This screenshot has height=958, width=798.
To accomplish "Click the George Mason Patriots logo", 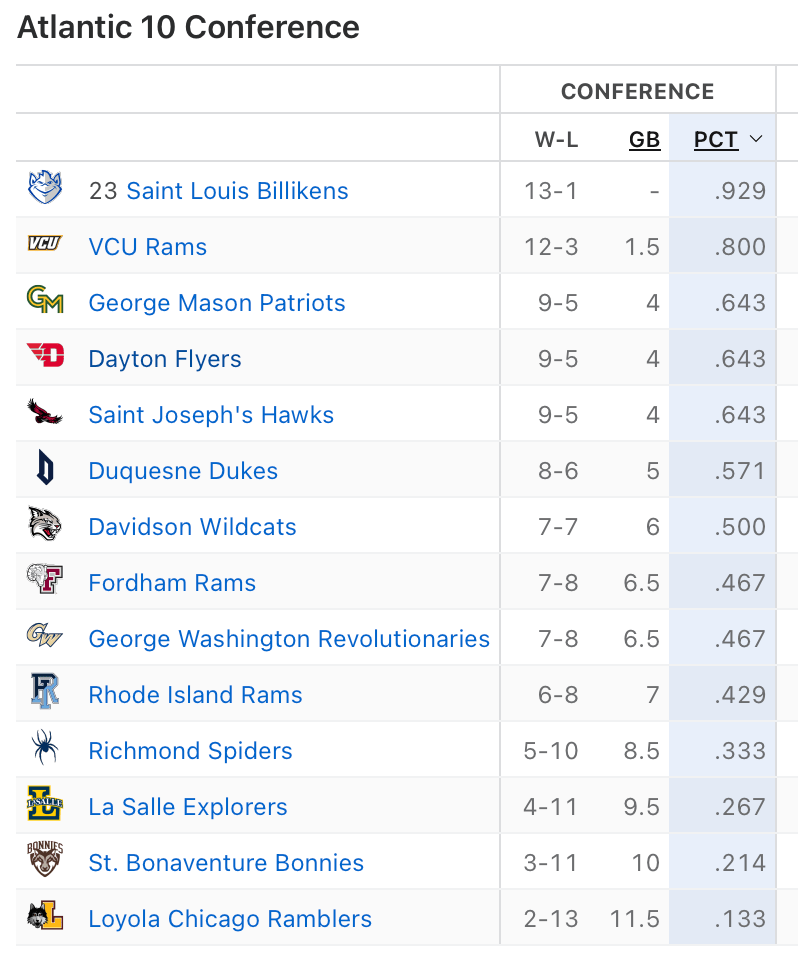I will point(45,300).
